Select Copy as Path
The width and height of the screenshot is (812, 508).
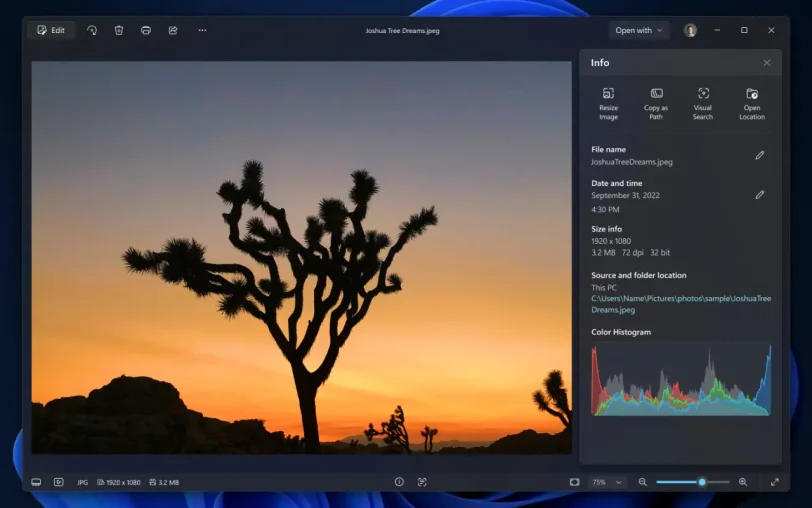[x=656, y=104]
